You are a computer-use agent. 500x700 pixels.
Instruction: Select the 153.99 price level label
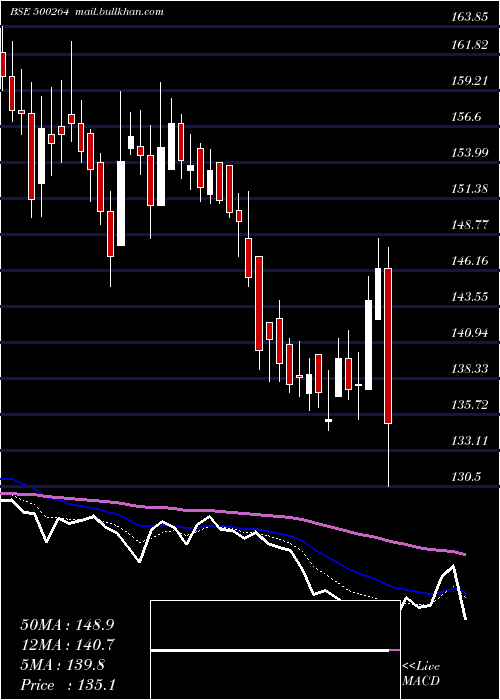point(468,153)
